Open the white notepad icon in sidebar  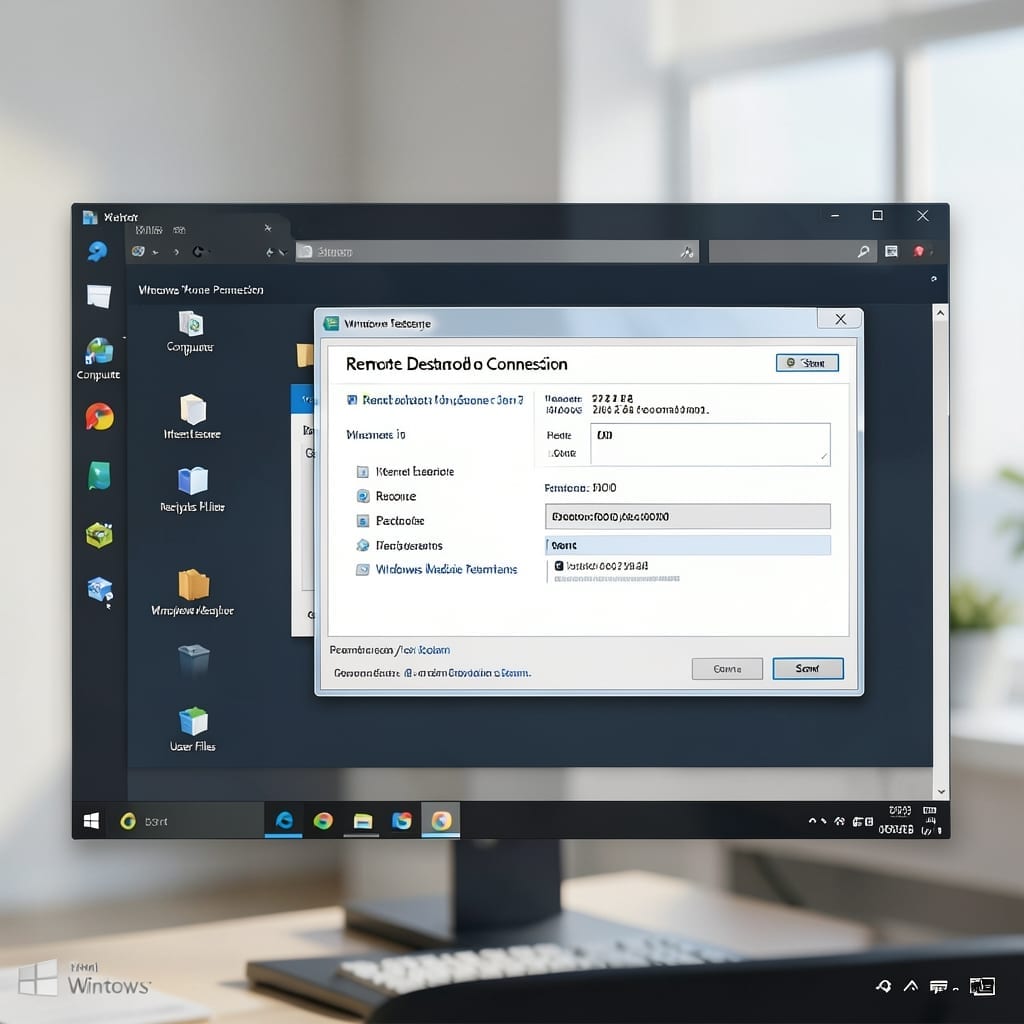click(x=99, y=296)
